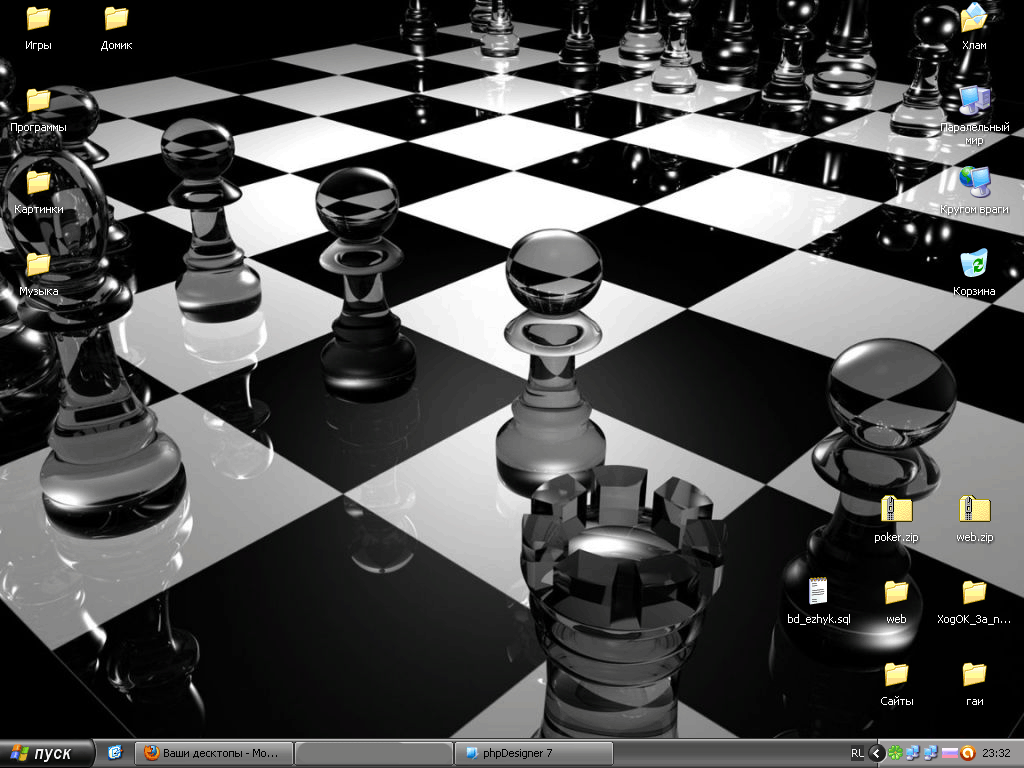
Task: Click the Паралельный мир network icon
Action: 974,100
